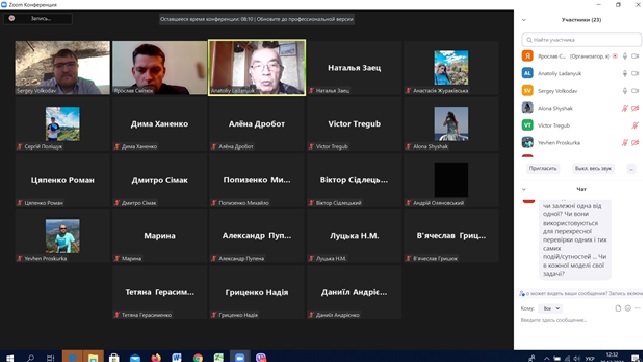Click the orange Я organizer avatar
The image size is (643, 362).
coord(527,56)
